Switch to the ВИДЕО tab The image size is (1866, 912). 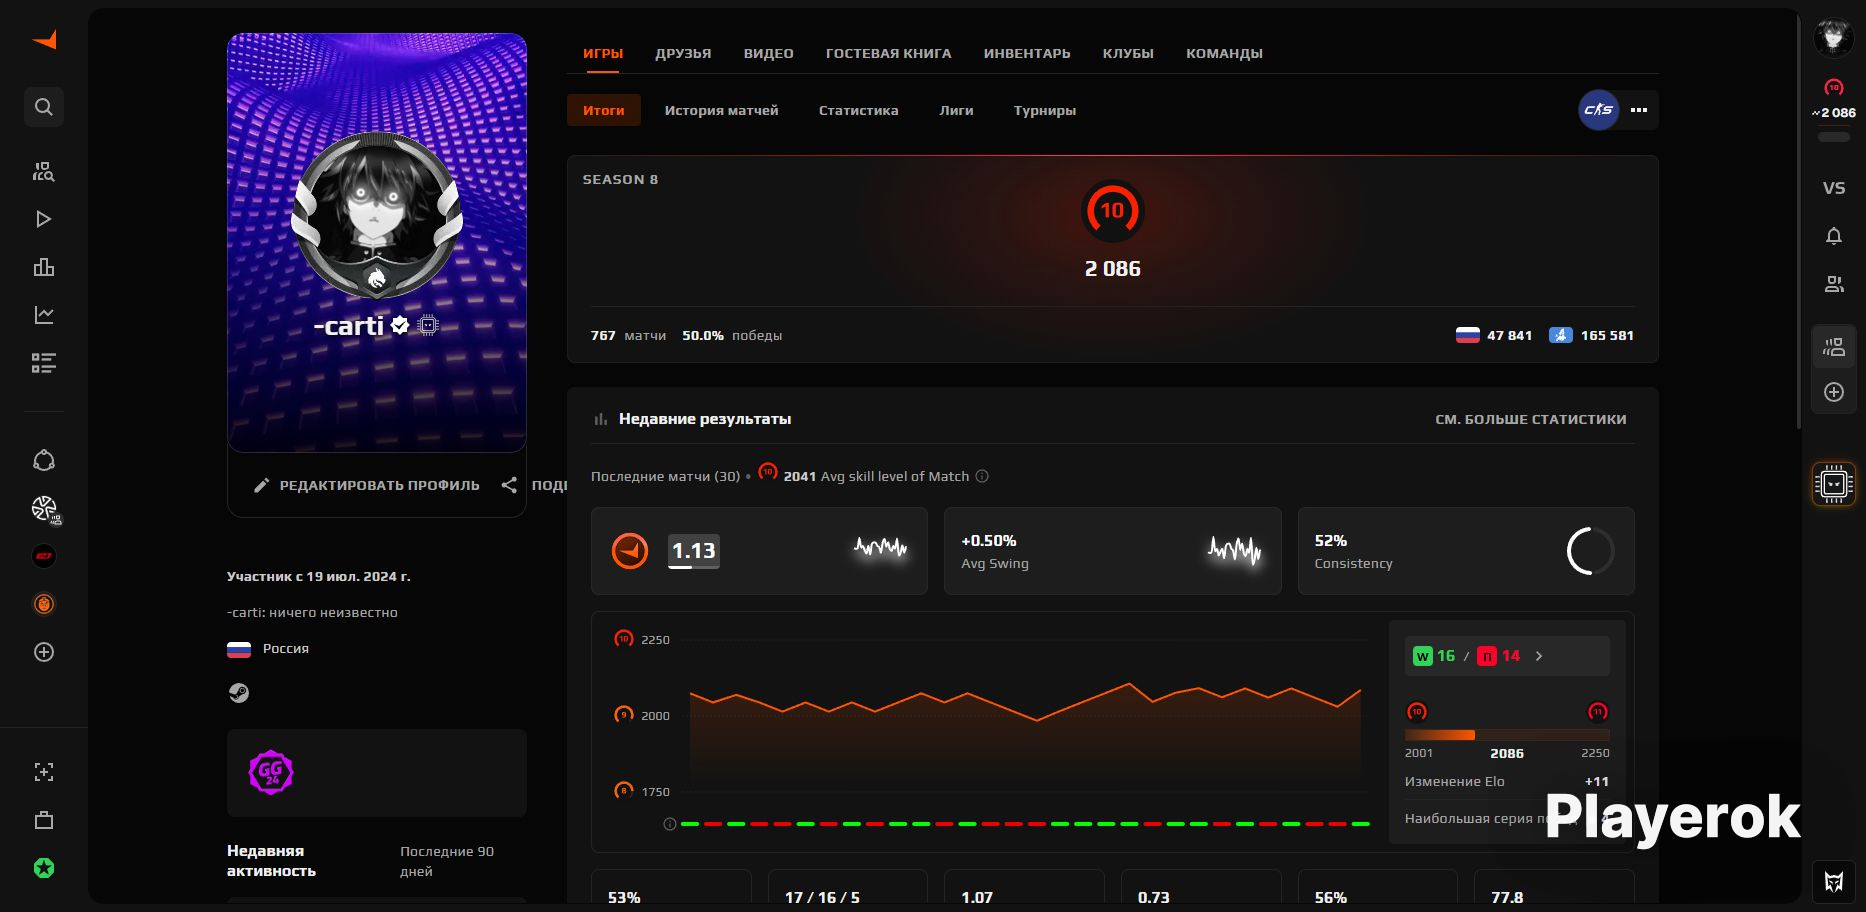coord(768,54)
